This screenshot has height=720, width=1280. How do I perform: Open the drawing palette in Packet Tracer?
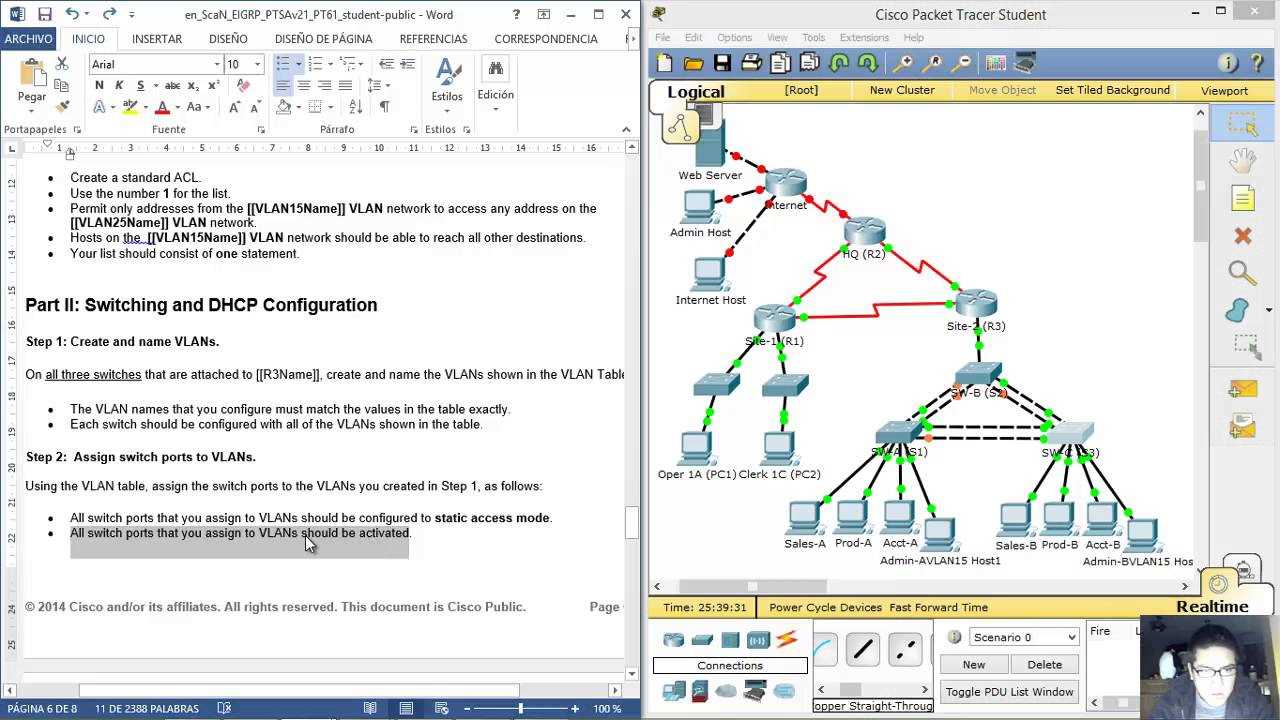point(996,64)
